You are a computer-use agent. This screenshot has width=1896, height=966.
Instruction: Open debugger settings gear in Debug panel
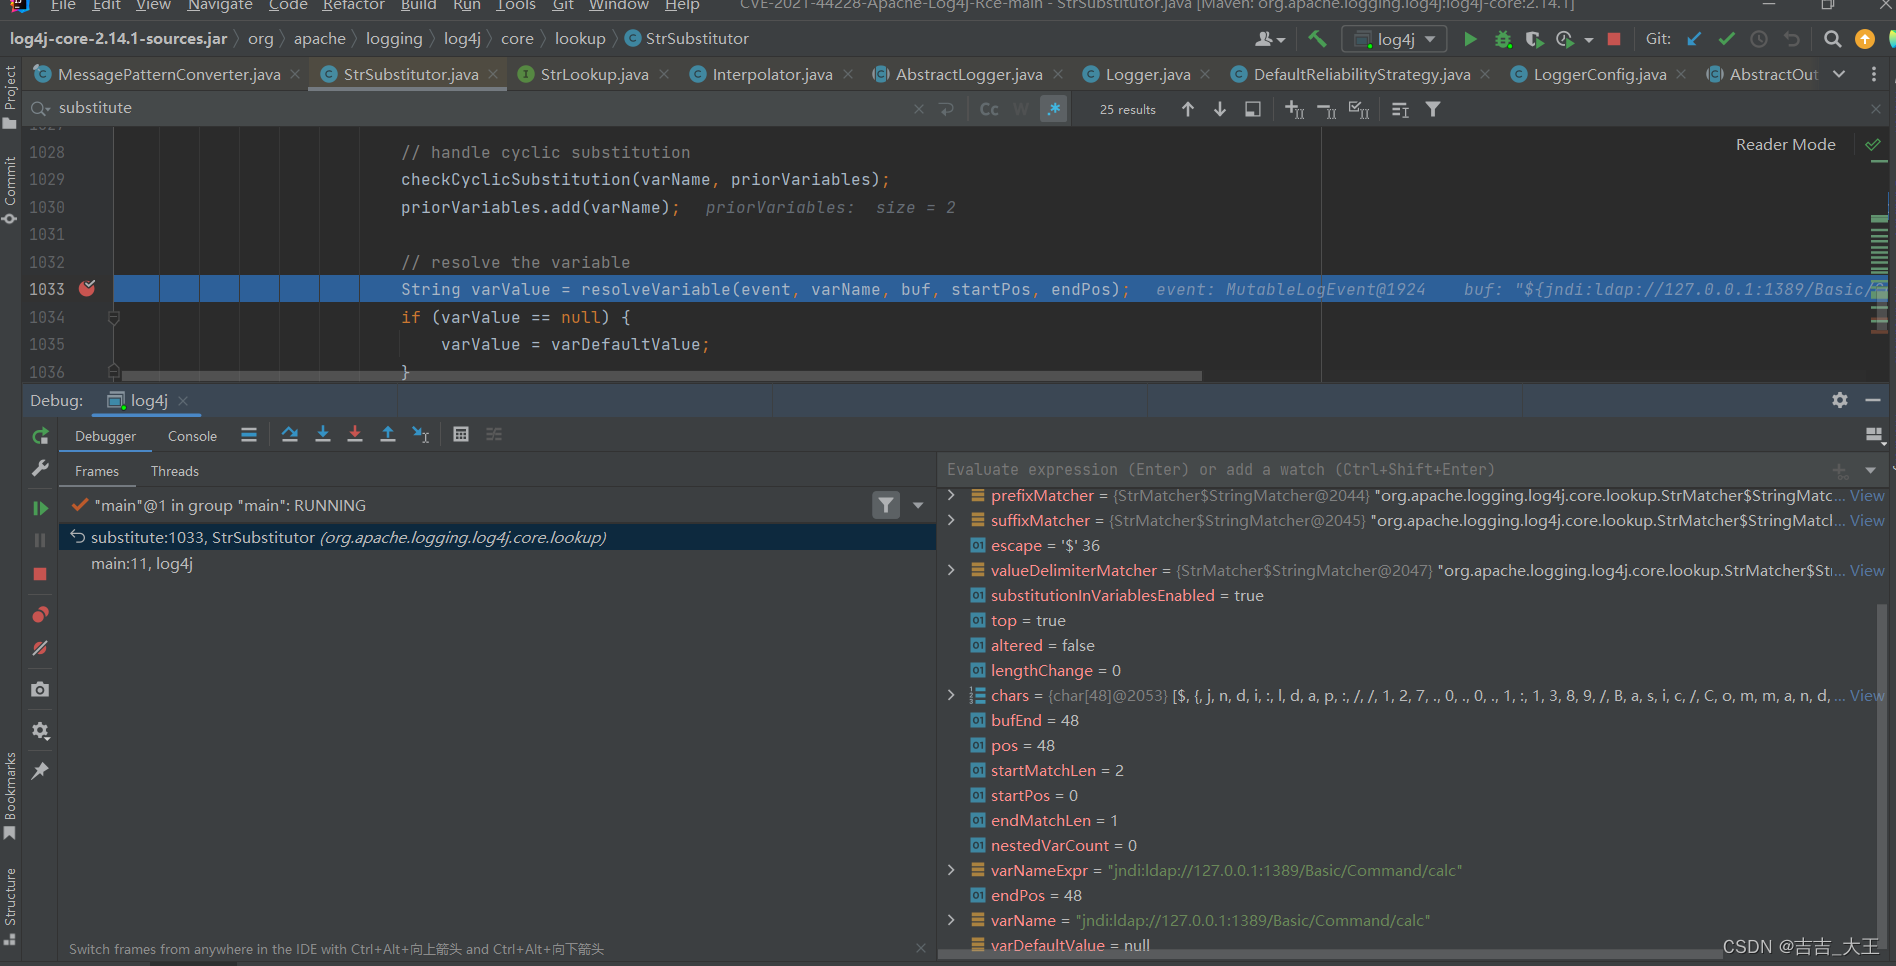pos(1840,400)
